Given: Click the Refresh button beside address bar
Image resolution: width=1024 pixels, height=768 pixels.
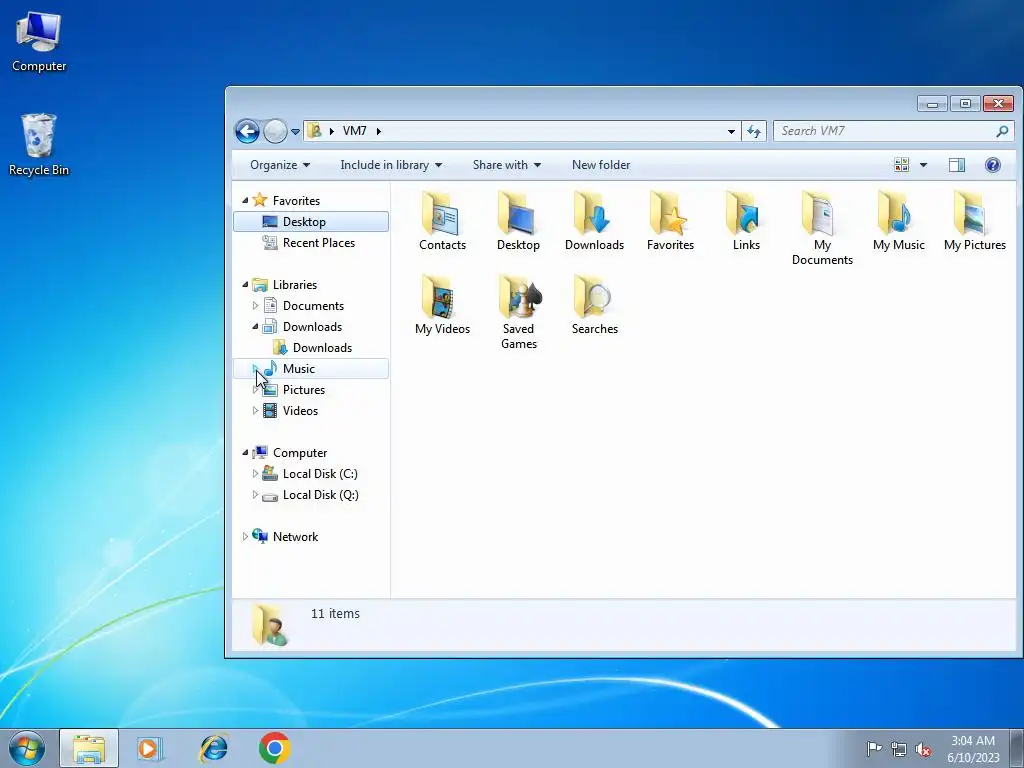Looking at the screenshot, I should point(754,131).
